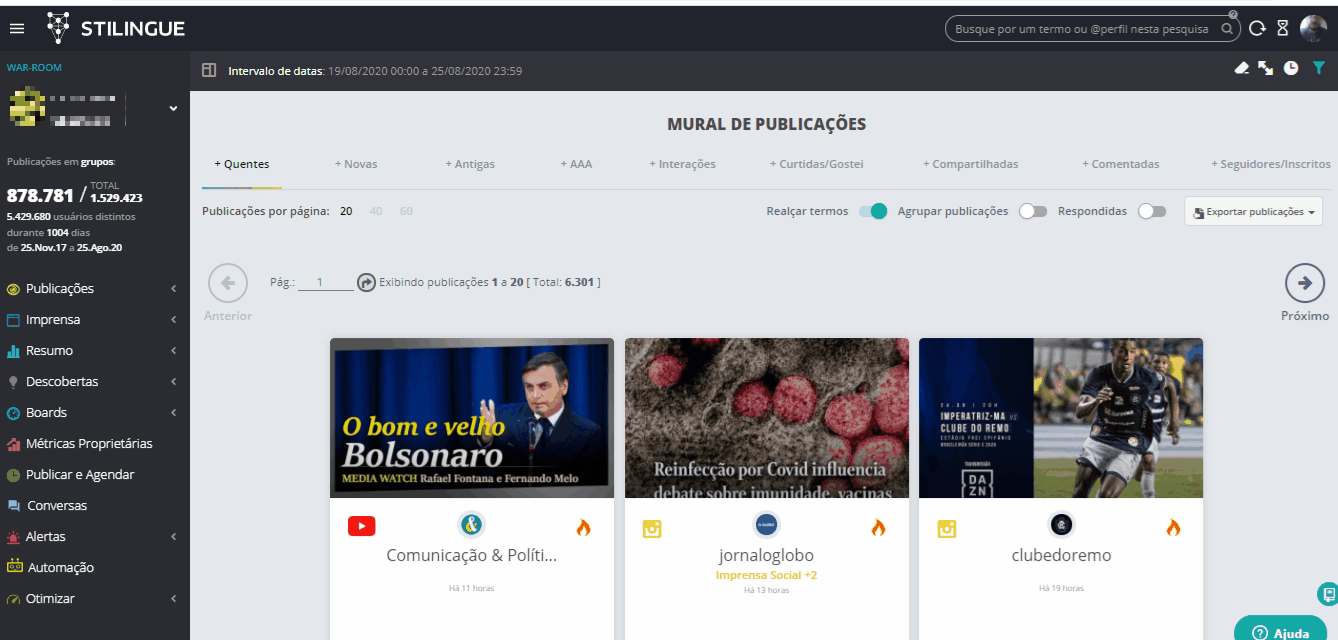Select the + Compartilhadas tab
The height and width of the screenshot is (640, 1338).
970,164
